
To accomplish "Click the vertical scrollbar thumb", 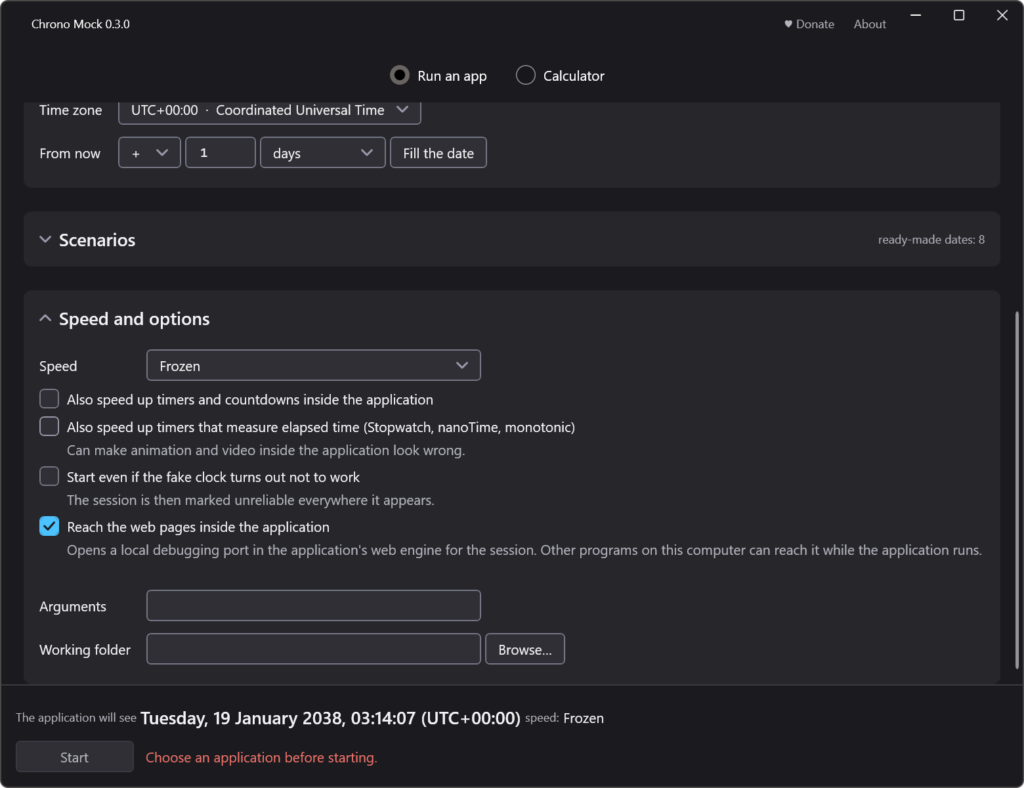I will [x=1017, y=490].
